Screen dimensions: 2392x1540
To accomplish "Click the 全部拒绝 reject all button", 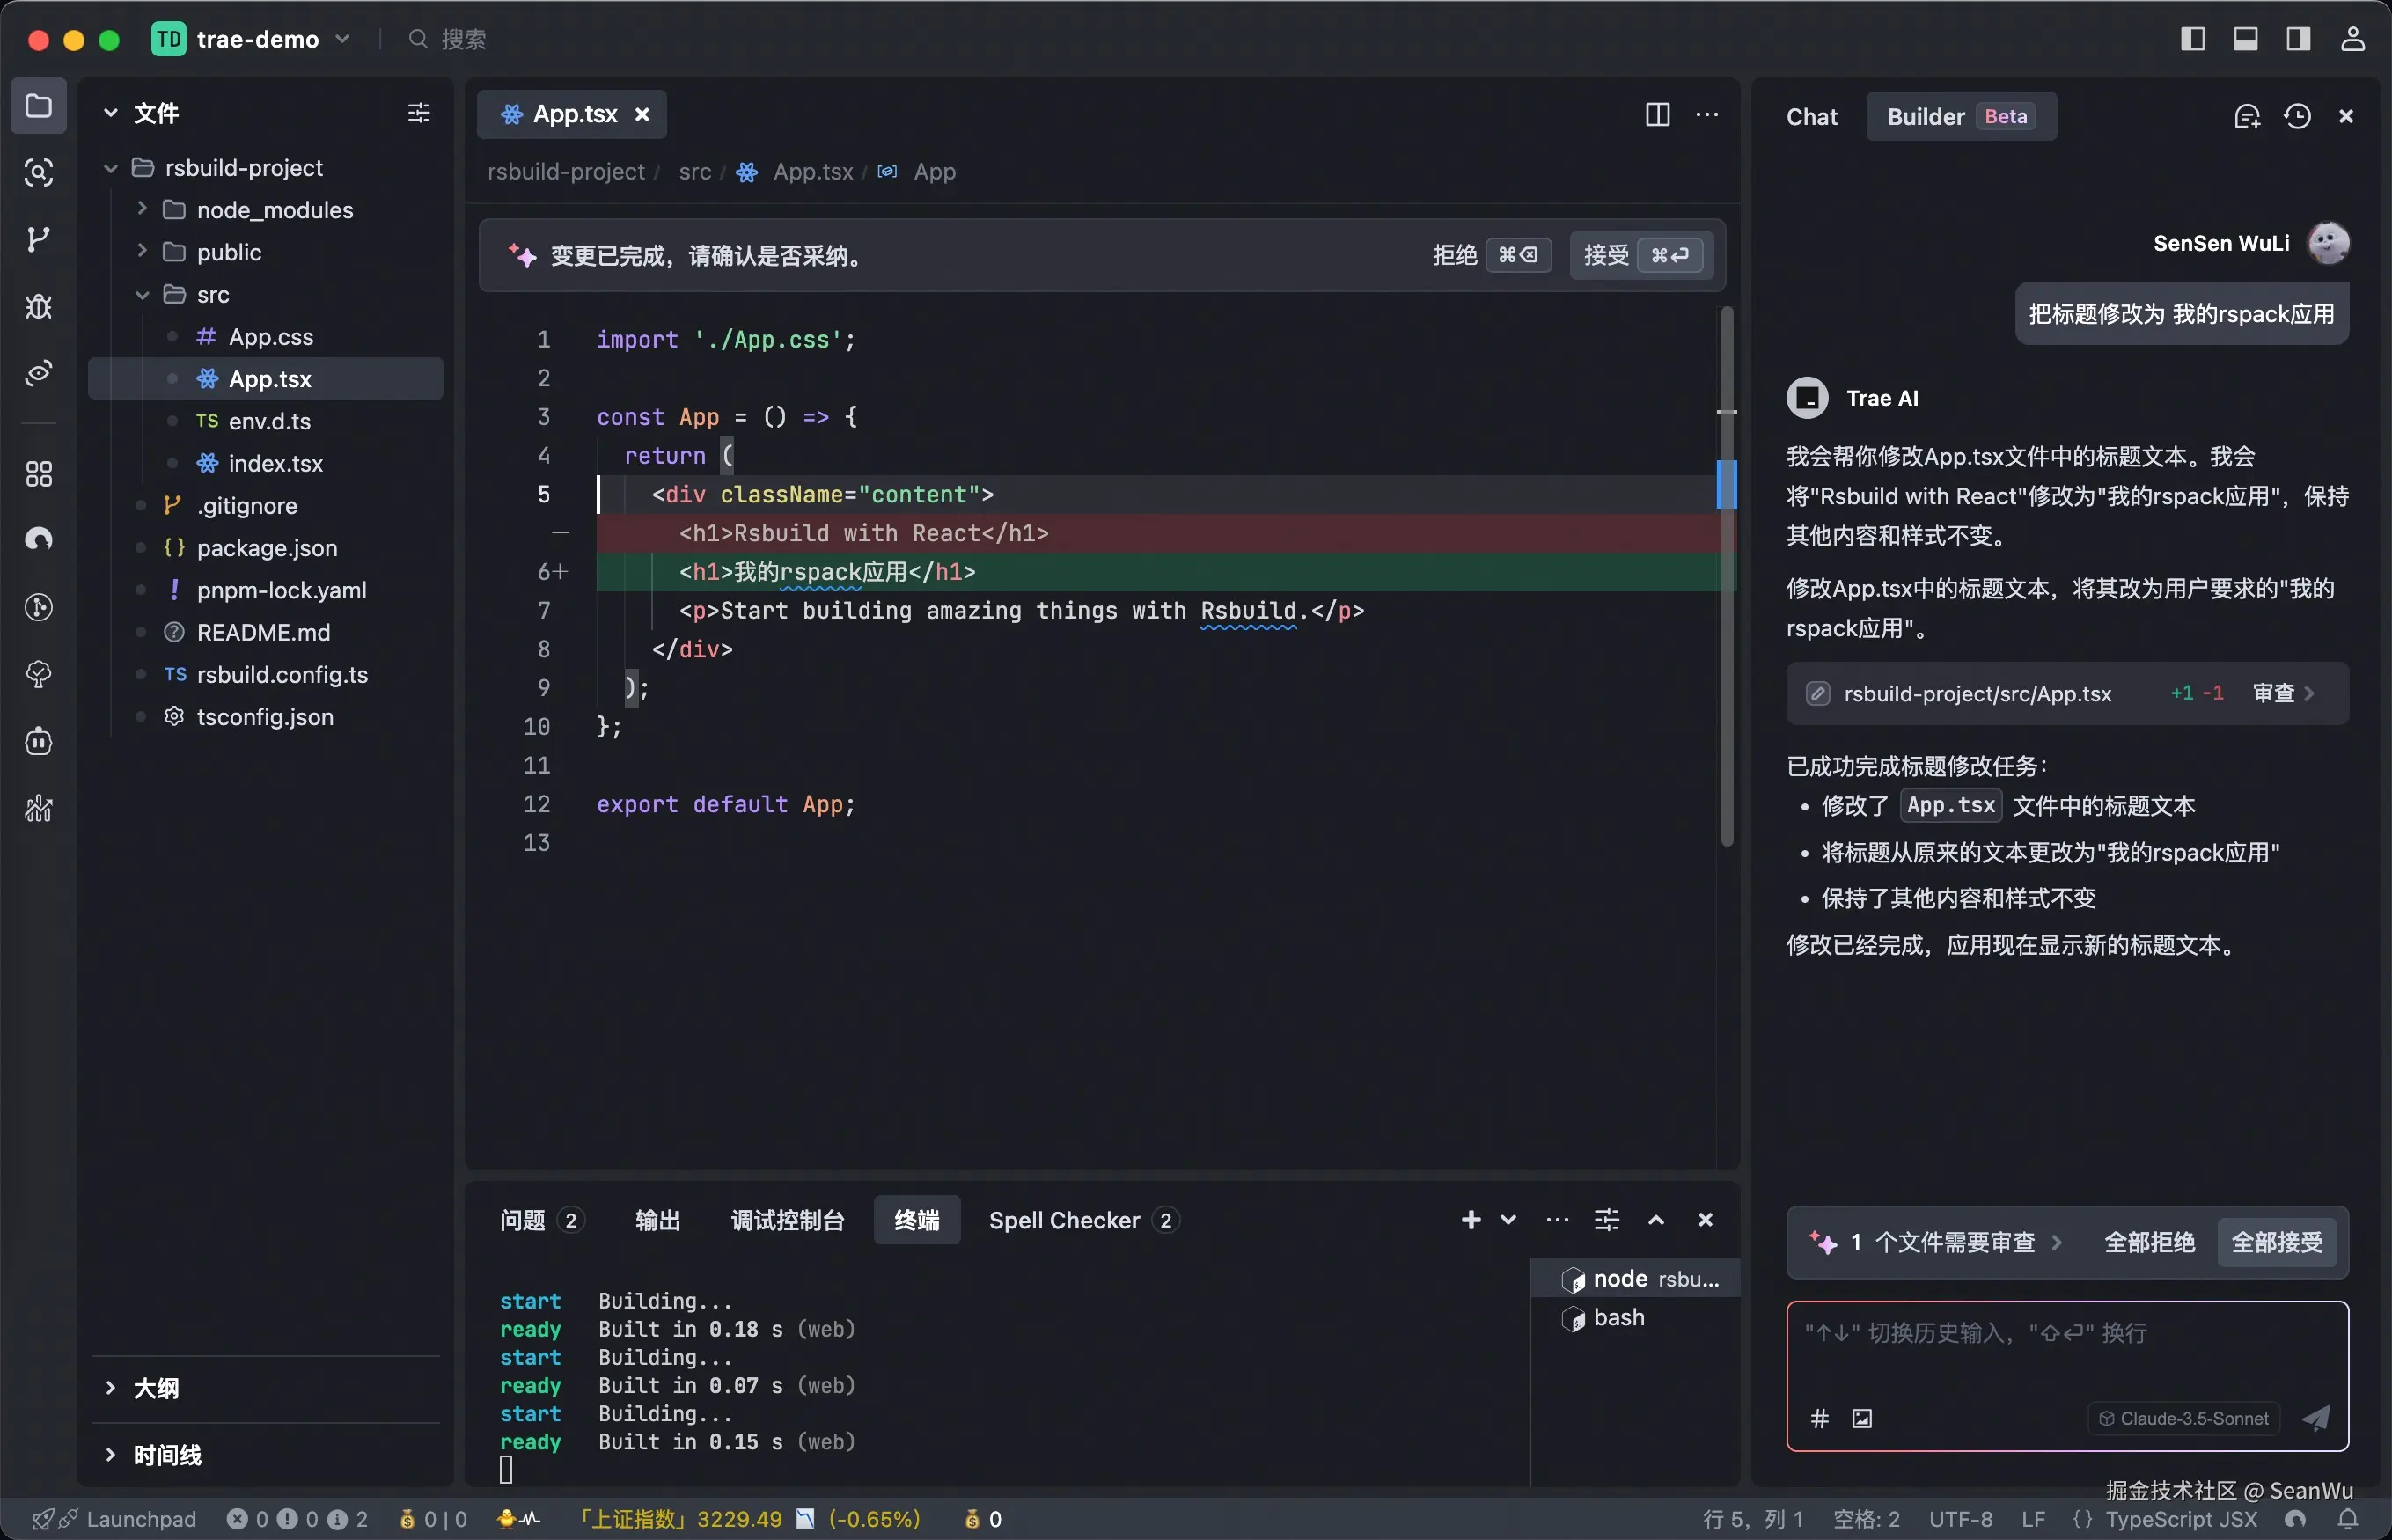I will click(2149, 1242).
